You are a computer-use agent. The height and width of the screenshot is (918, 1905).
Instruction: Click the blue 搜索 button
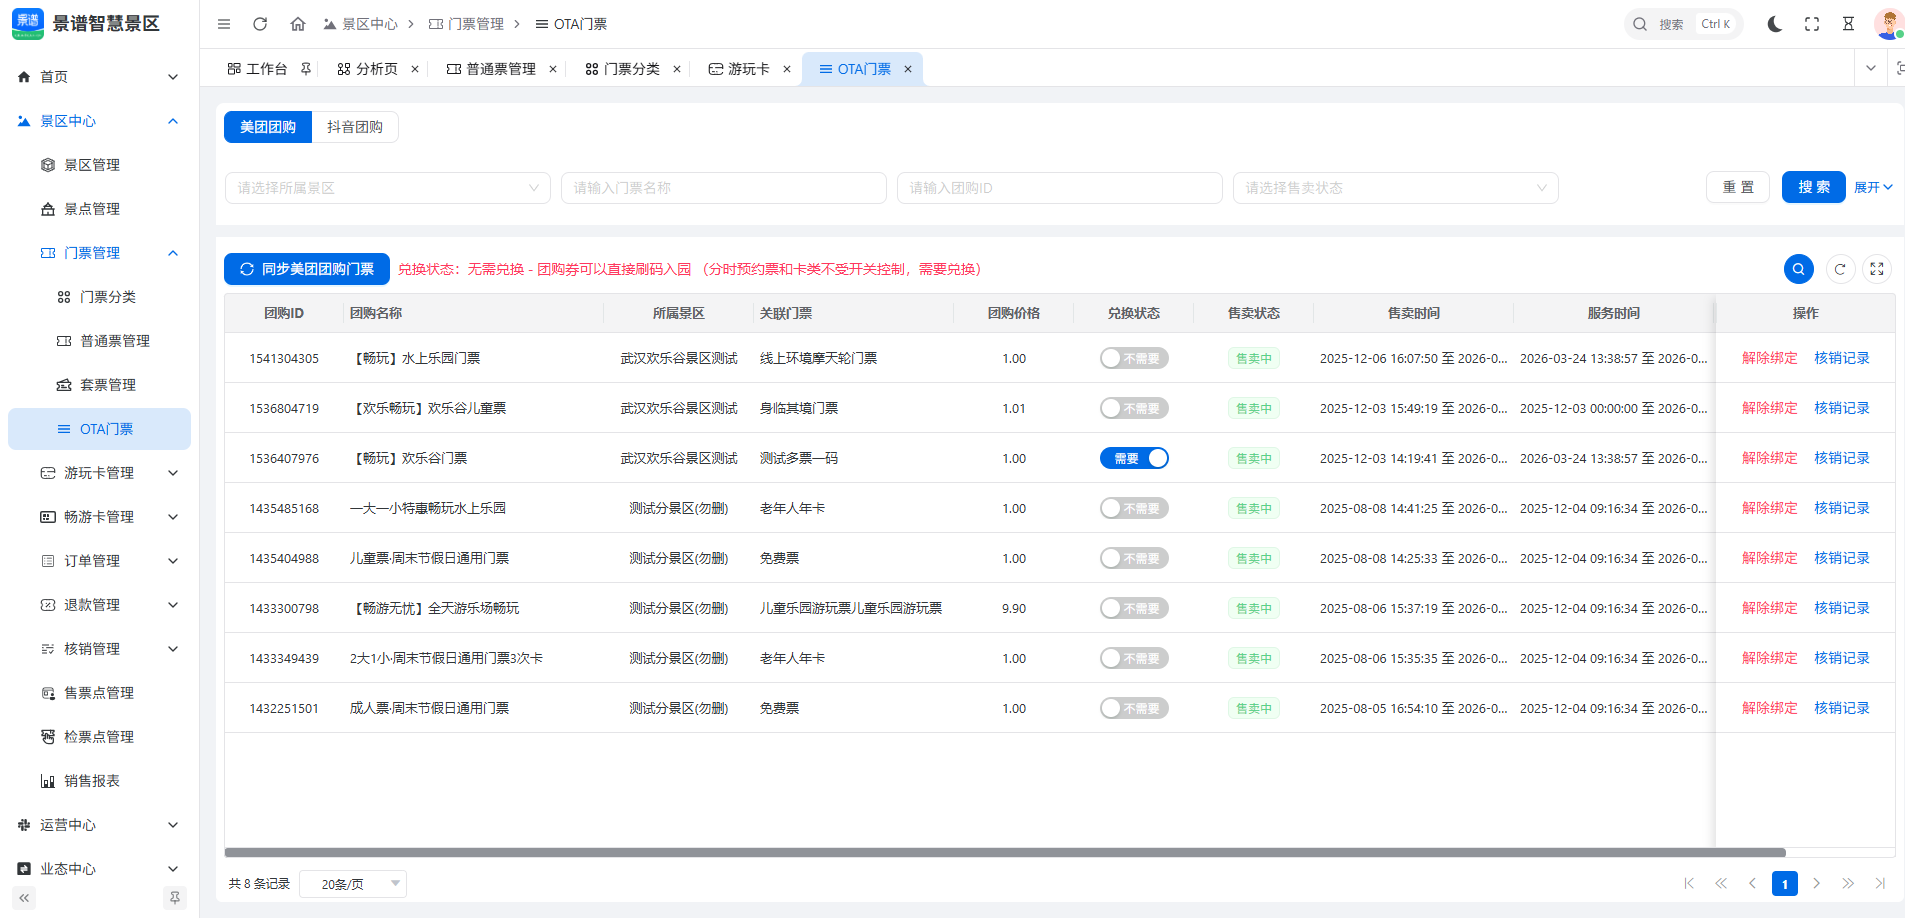point(1814,187)
